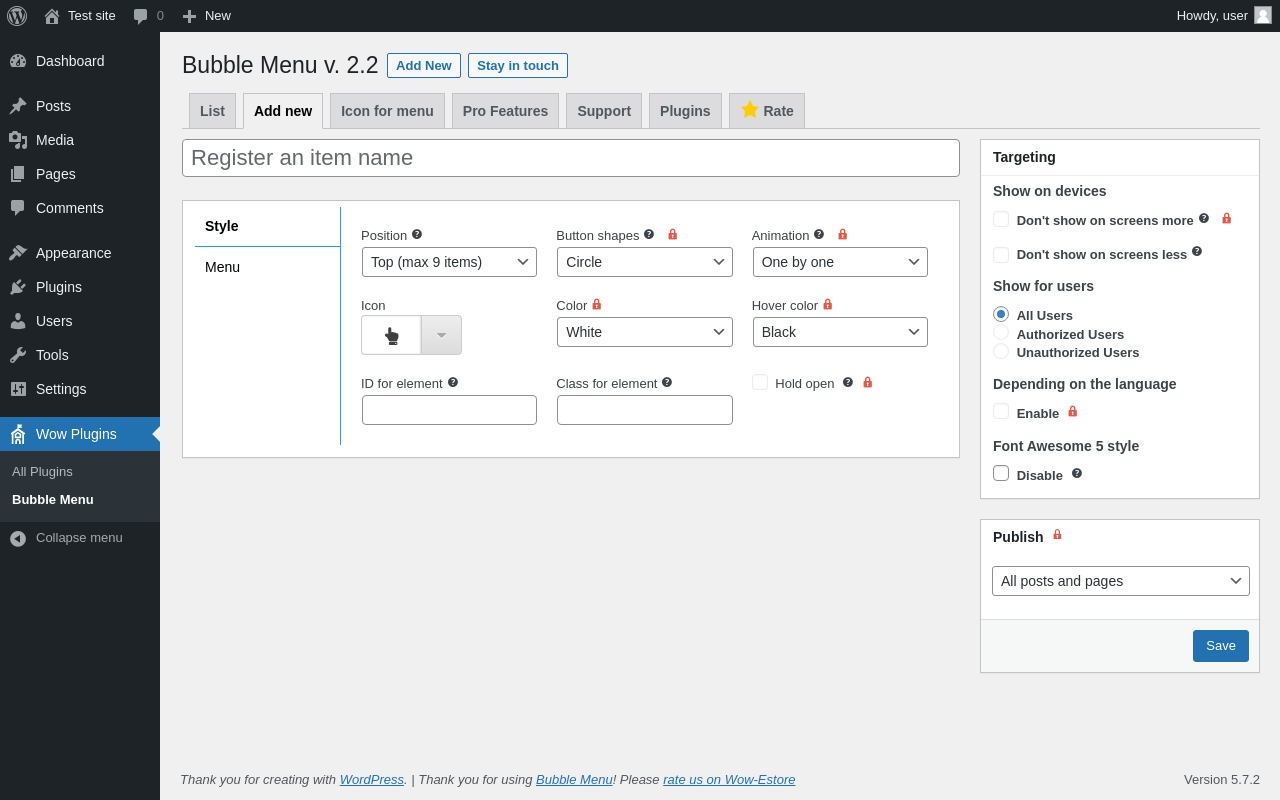Click the Collapse menu arrow icon
Image resolution: width=1280 pixels, height=800 pixels.
pos(18,538)
